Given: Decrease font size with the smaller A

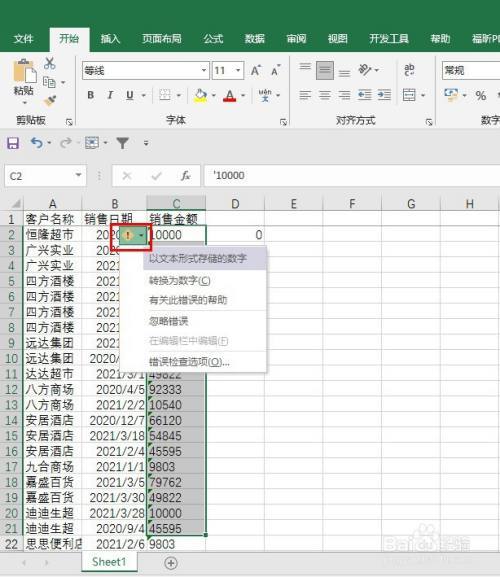Looking at the screenshot, I should 275,70.
